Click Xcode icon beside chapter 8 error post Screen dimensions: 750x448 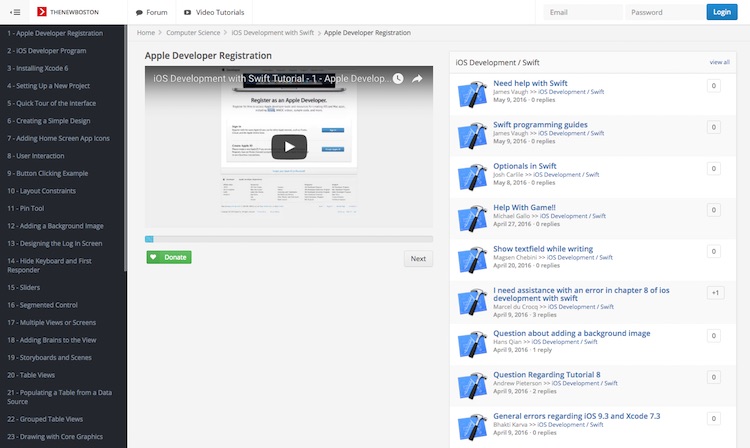tap(472, 301)
